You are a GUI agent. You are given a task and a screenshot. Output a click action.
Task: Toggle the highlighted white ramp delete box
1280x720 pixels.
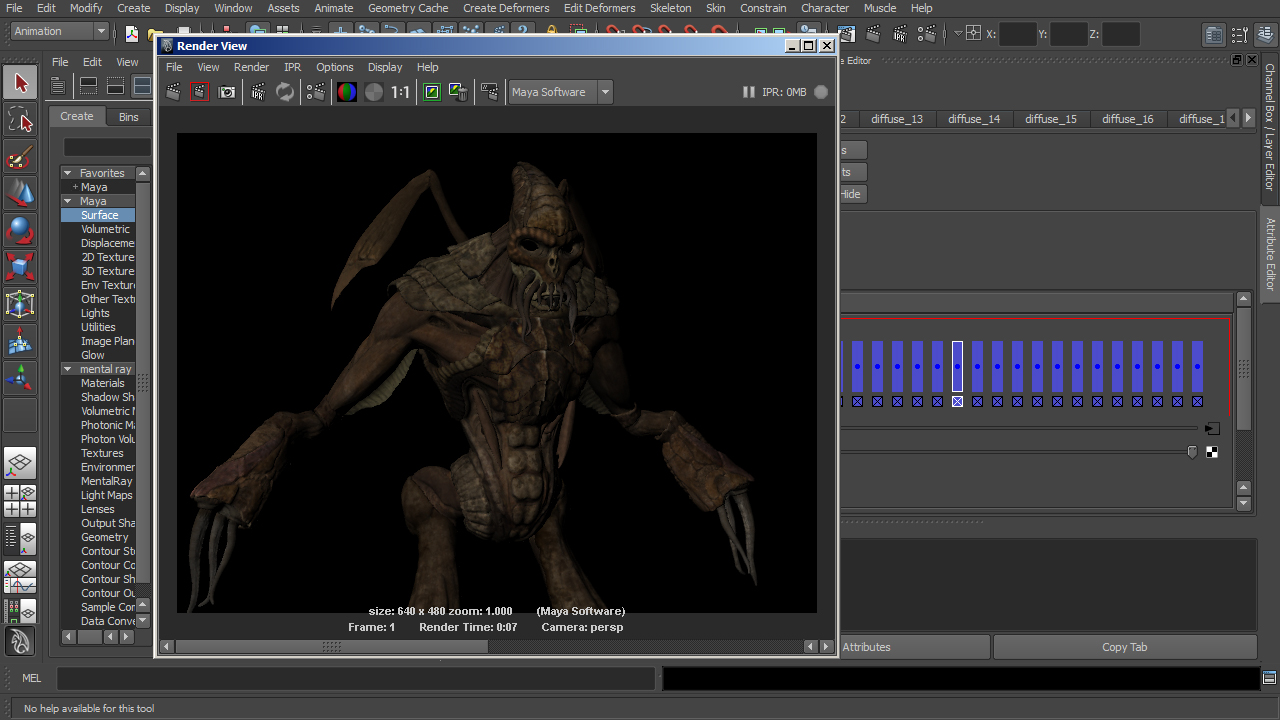(x=957, y=401)
